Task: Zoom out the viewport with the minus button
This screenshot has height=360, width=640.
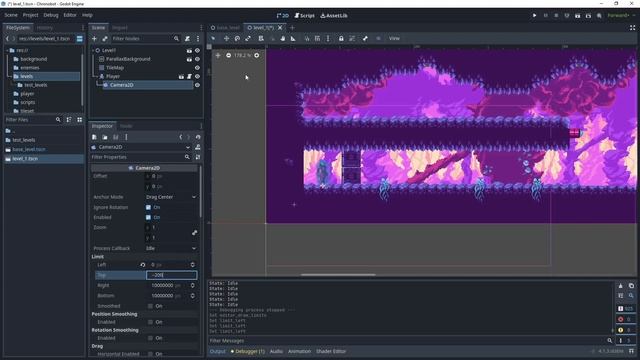Action: tap(228, 55)
